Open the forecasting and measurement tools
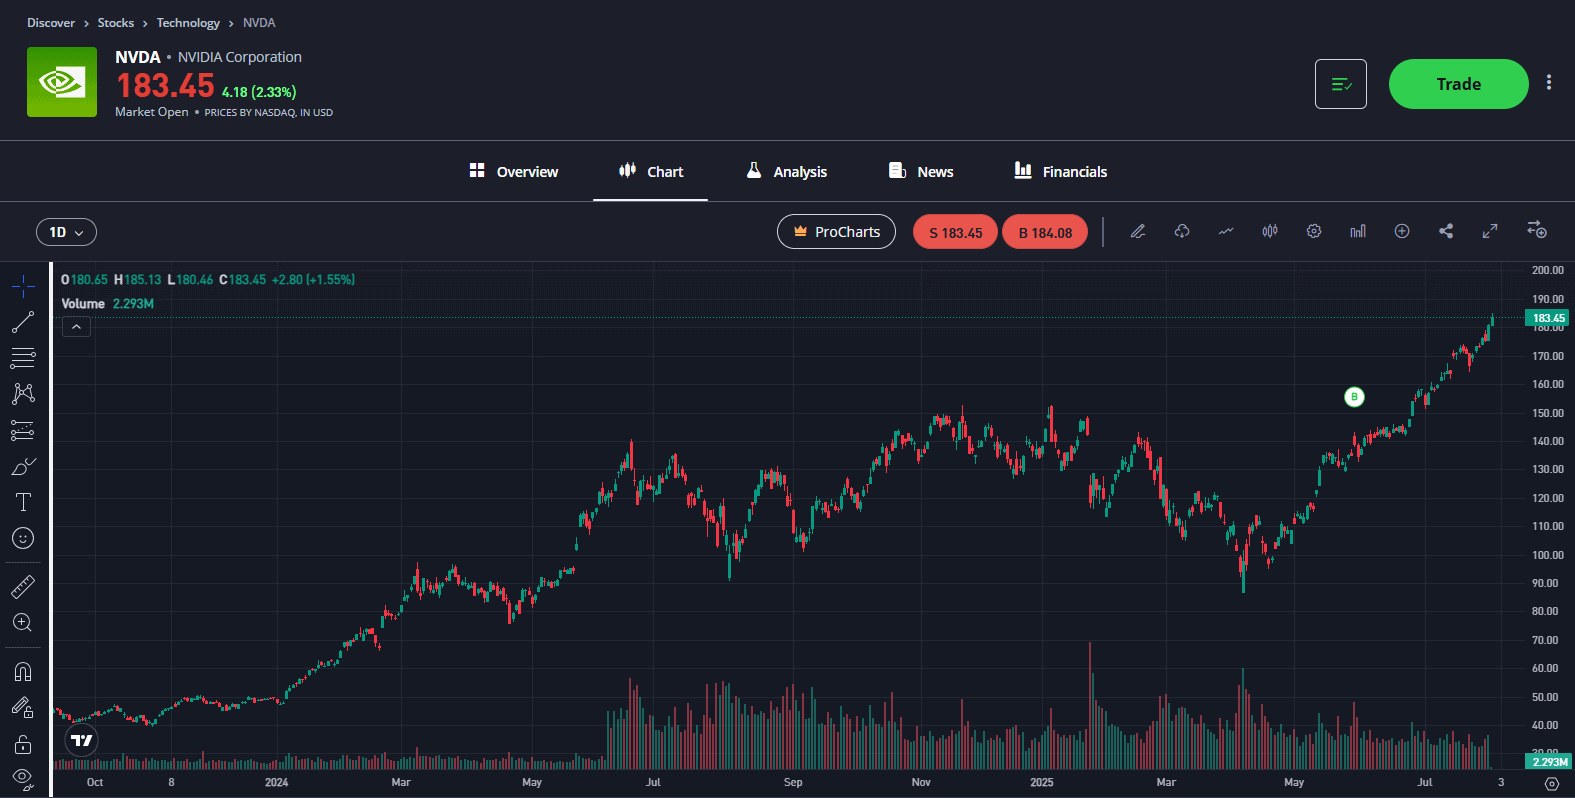The width and height of the screenshot is (1575, 798). [23, 430]
